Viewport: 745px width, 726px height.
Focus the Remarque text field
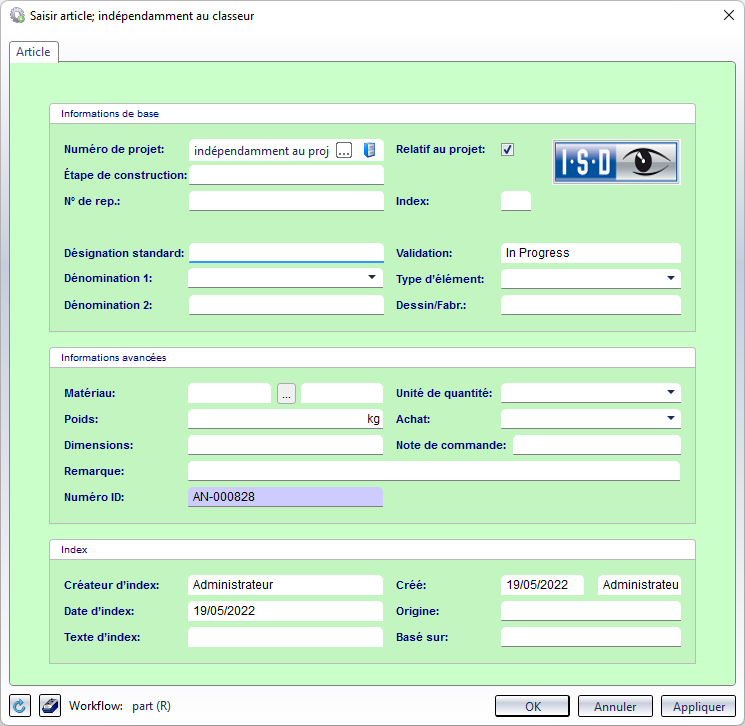pyautogui.click(x=433, y=471)
